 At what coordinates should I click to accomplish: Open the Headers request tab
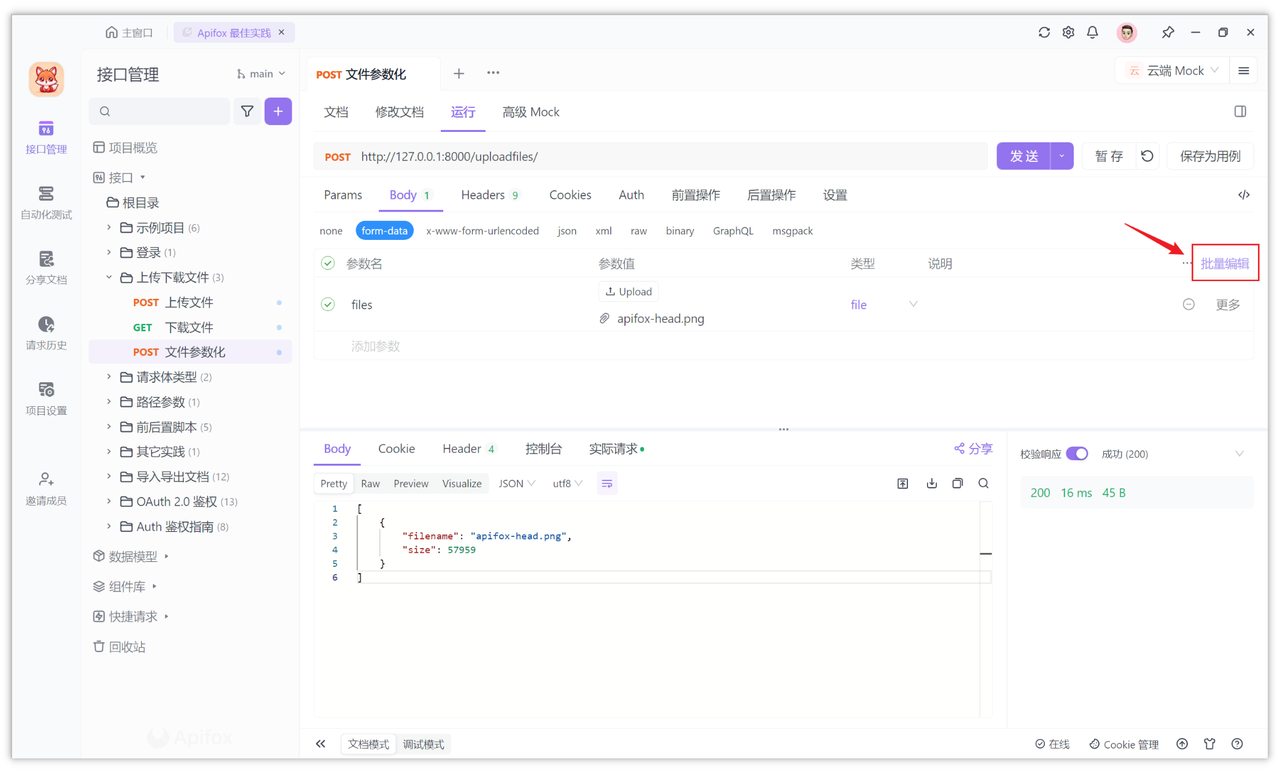(490, 195)
